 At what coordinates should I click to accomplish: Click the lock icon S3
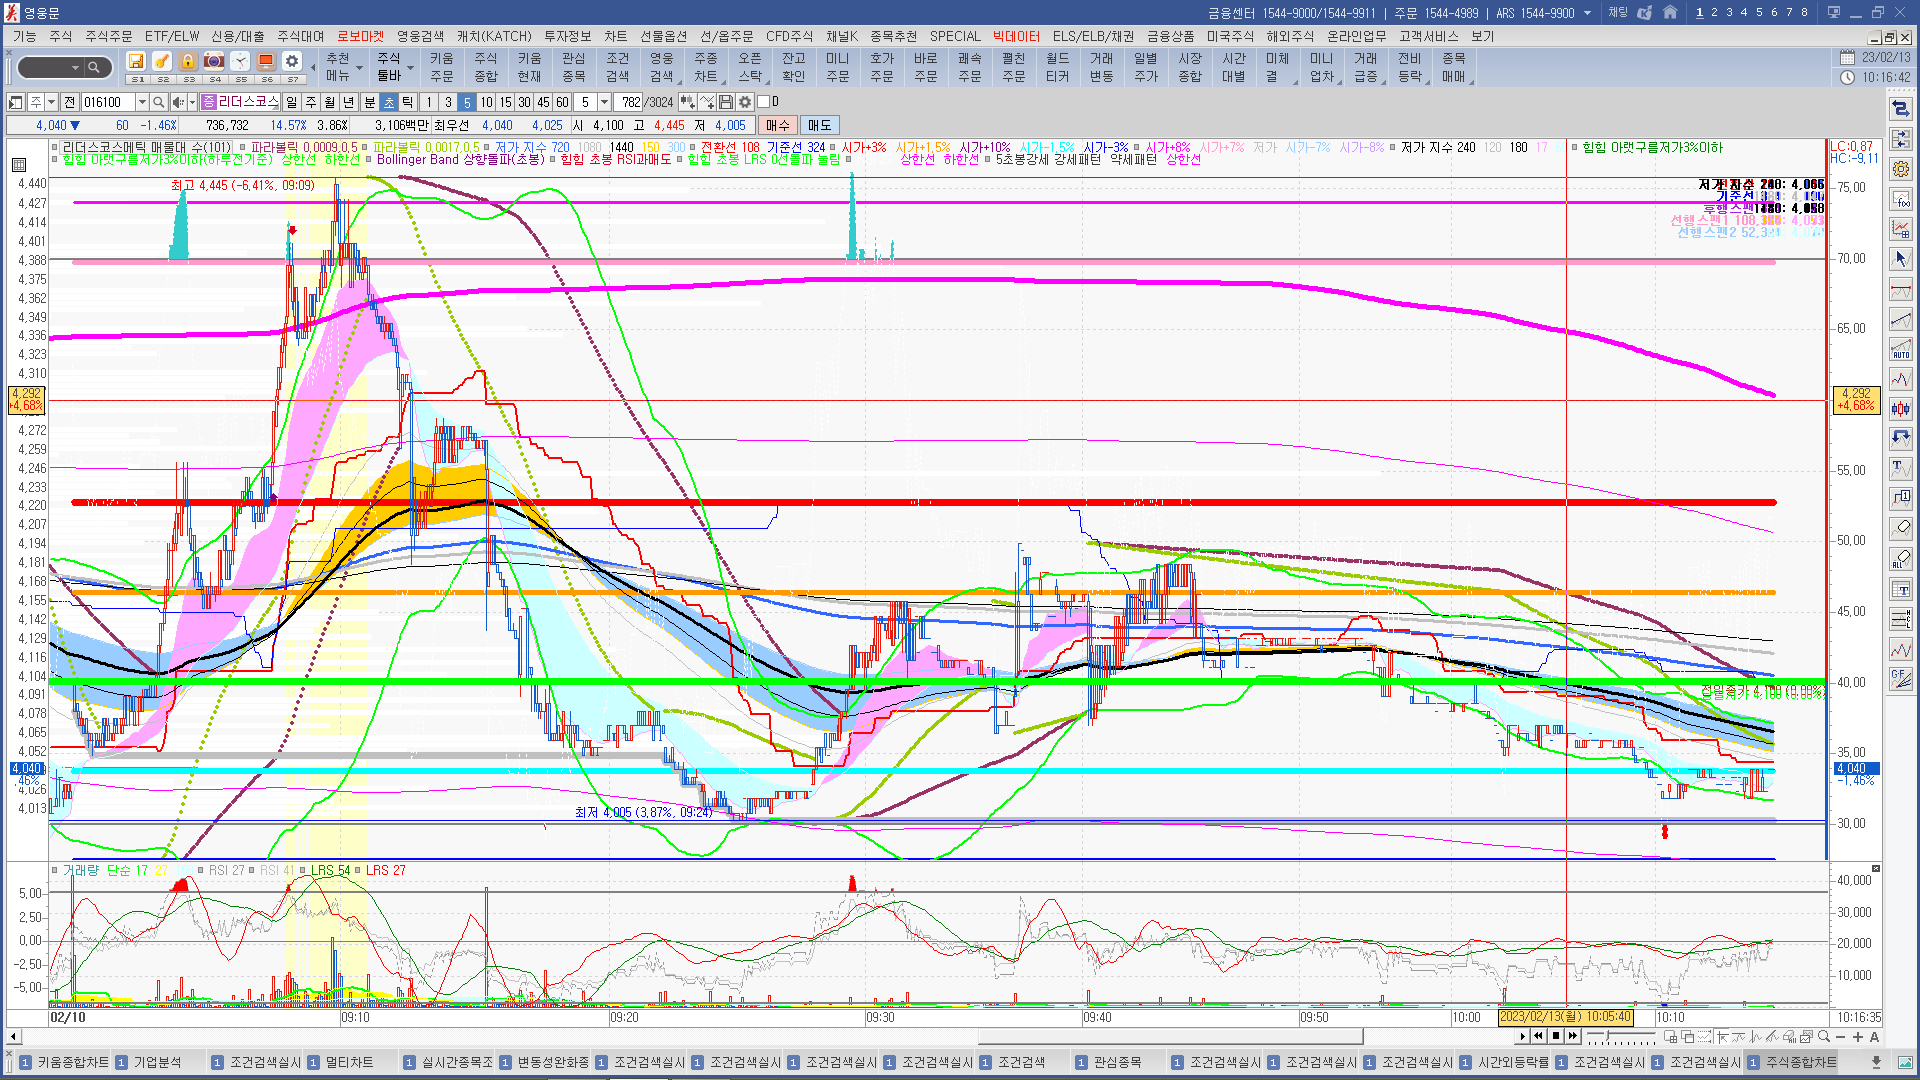188,62
